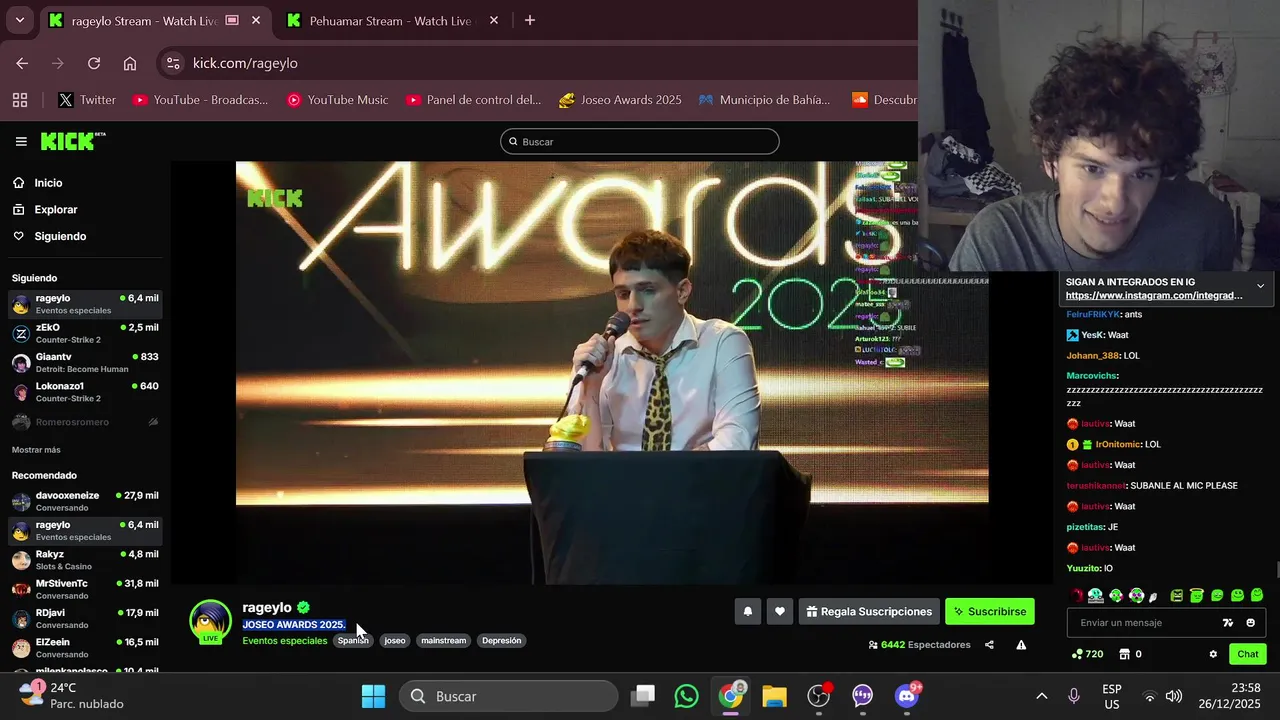
Task: Focus the Kick Buscar search field
Action: (x=640, y=142)
